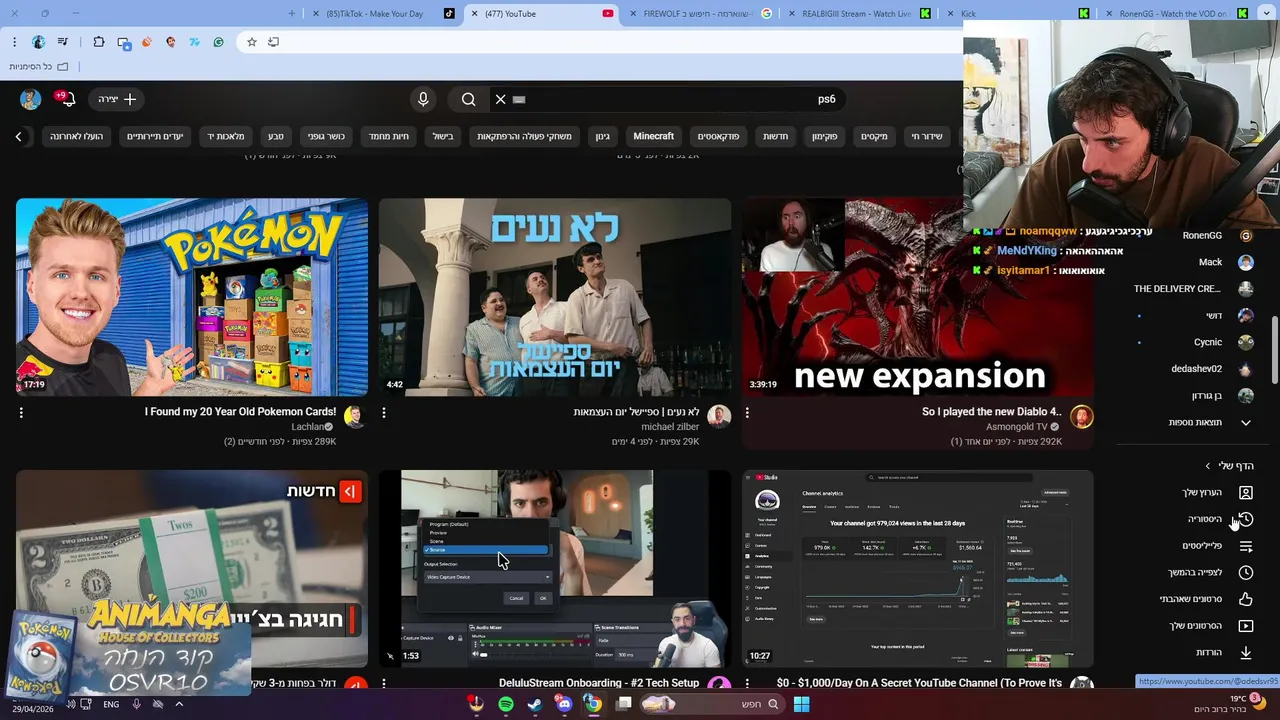Open Spotify from the taskbar
The image size is (1280, 720).
point(506,704)
